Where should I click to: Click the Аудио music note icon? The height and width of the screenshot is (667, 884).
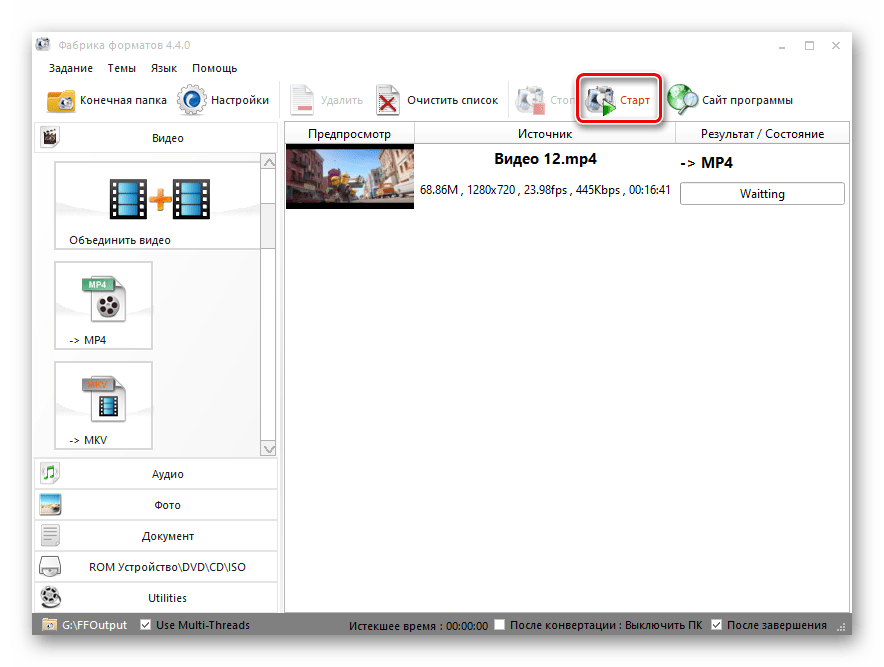(x=50, y=473)
